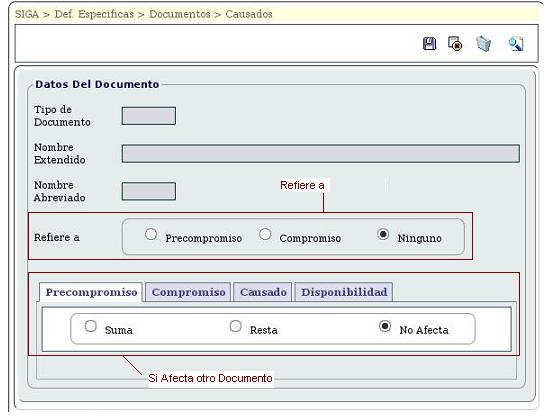The image size is (544, 416).
Task: Select the Compromiso radio in Refiere a
Action: [265, 234]
